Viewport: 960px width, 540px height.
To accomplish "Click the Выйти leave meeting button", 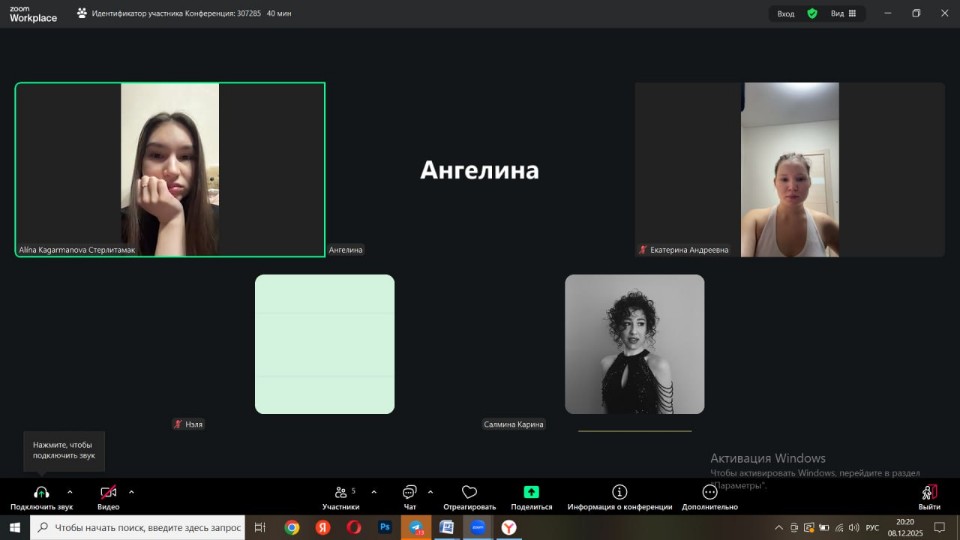I will 929,493.
